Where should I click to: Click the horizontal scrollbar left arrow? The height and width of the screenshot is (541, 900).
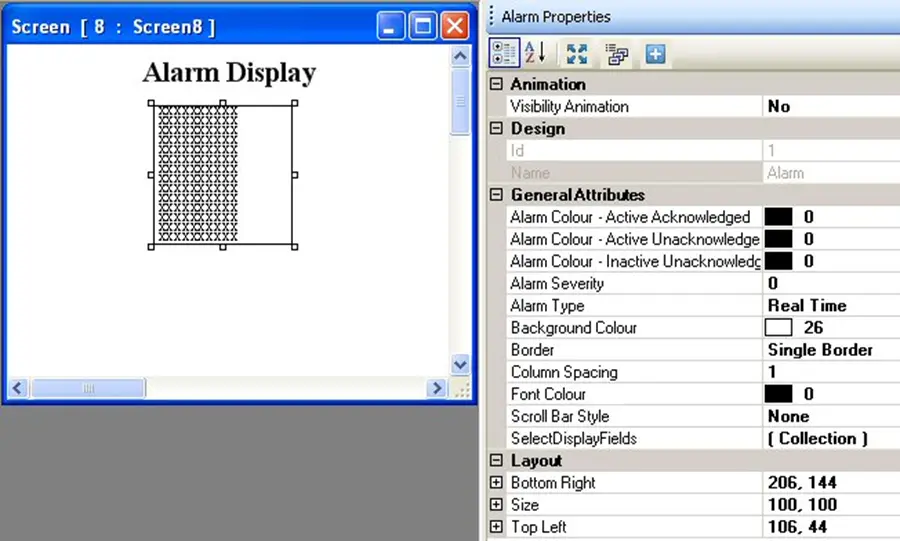pos(18,388)
